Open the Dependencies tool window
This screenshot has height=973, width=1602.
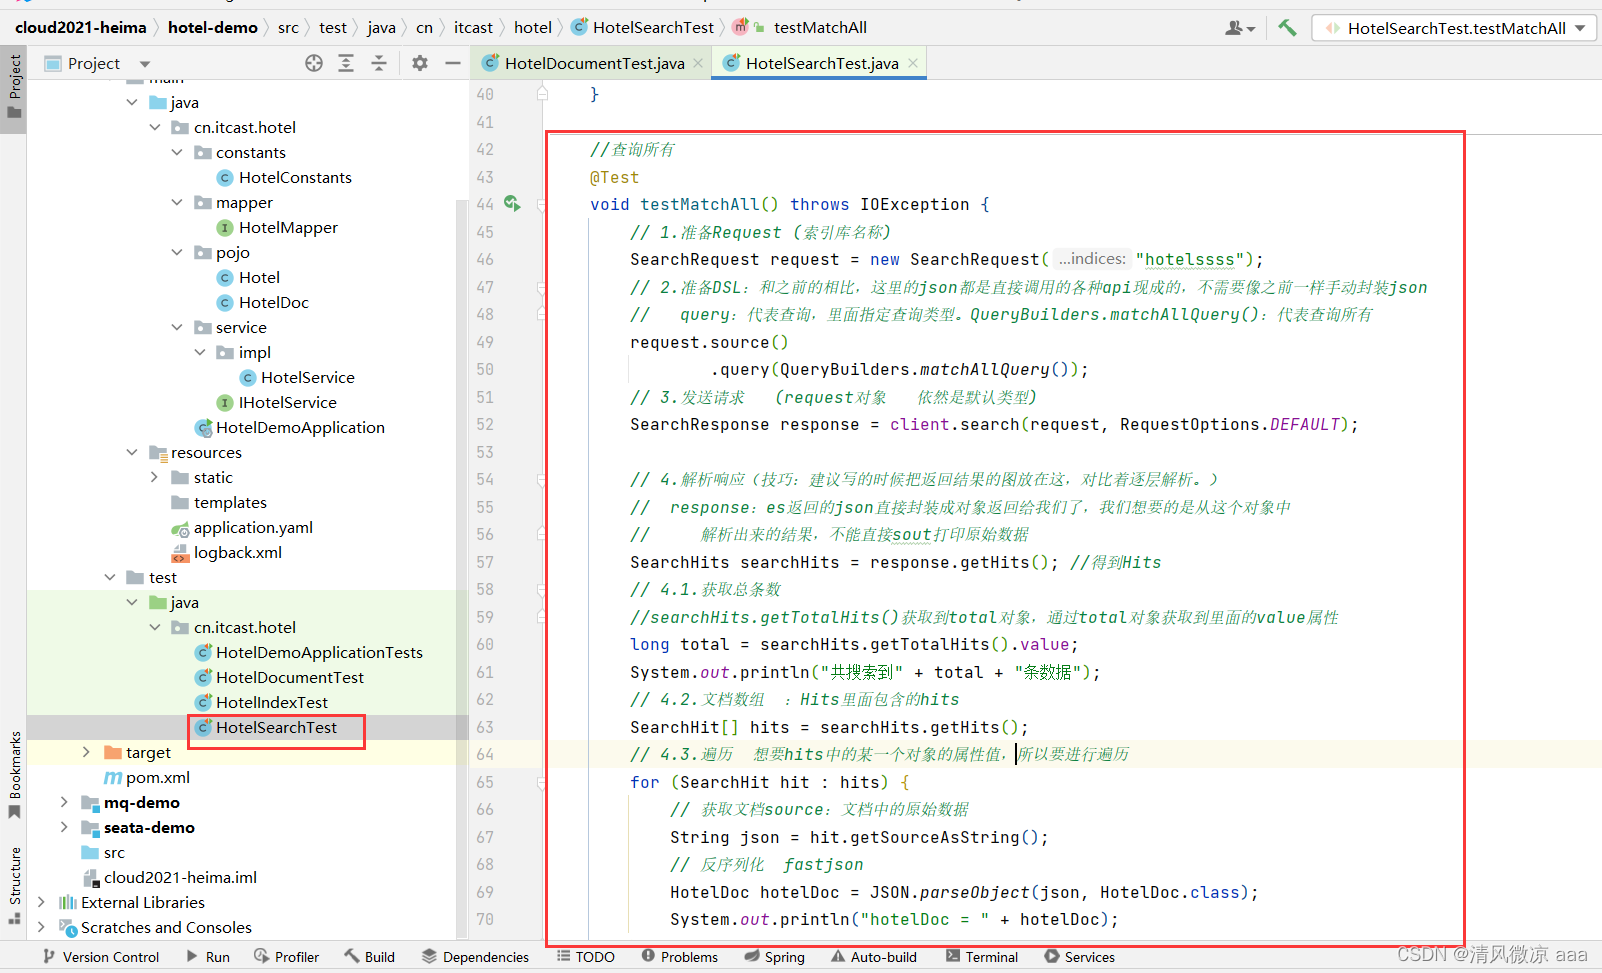pos(475,957)
